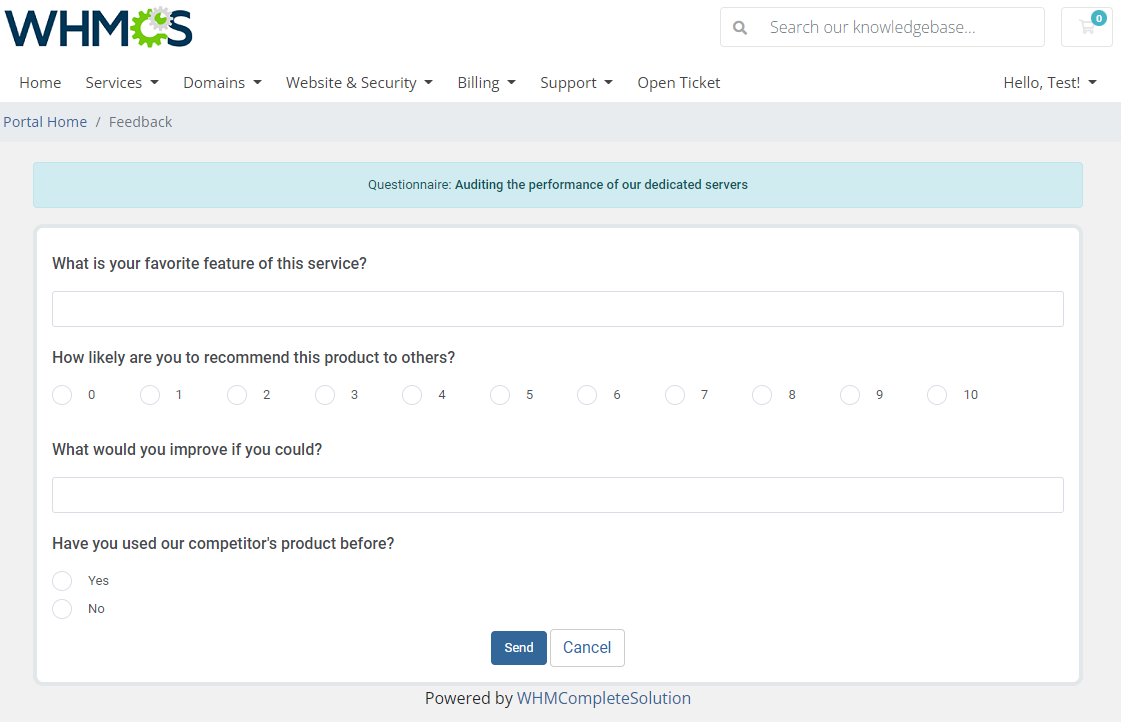Select rating 5 radio button

click(x=500, y=395)
